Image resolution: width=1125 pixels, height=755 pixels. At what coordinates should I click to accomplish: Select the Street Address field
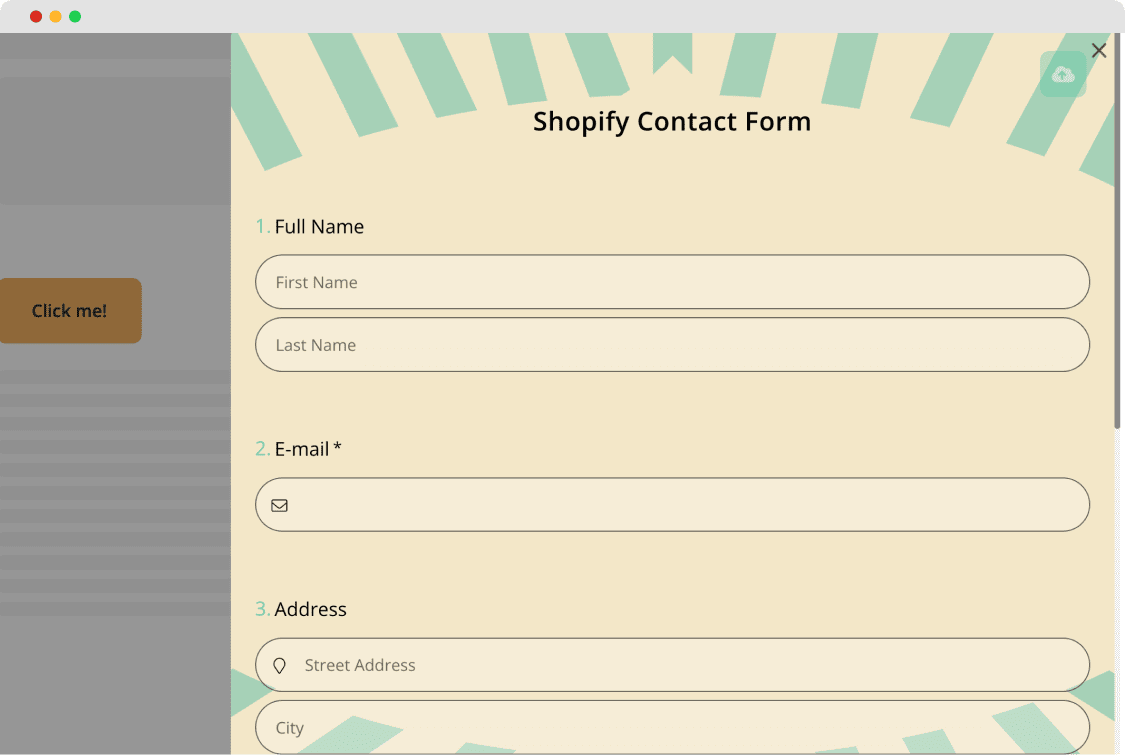672,665
